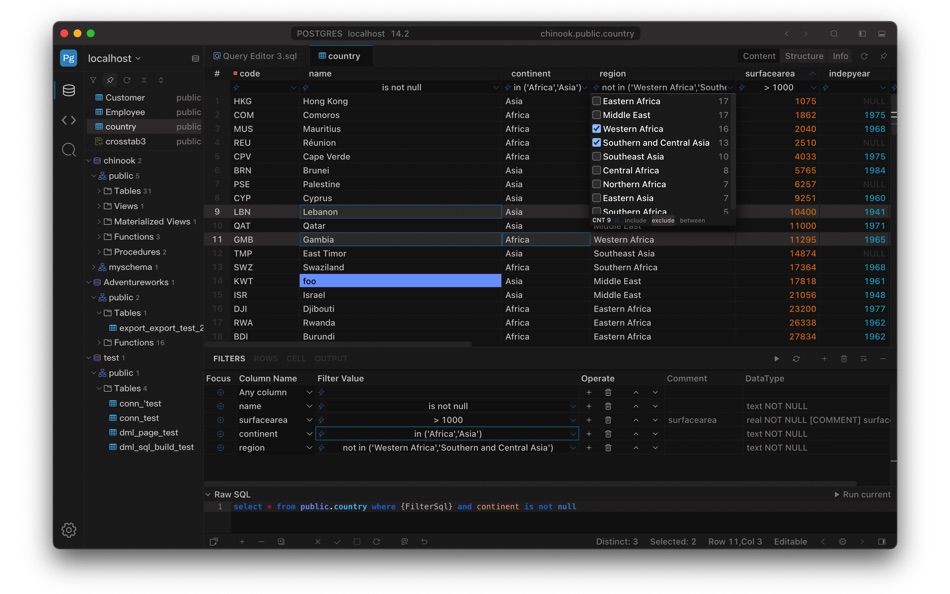The height and width of the screenshot is (594, 950).
Task: Click the lightning icon in region filter
Action: [x=322, y=448]
